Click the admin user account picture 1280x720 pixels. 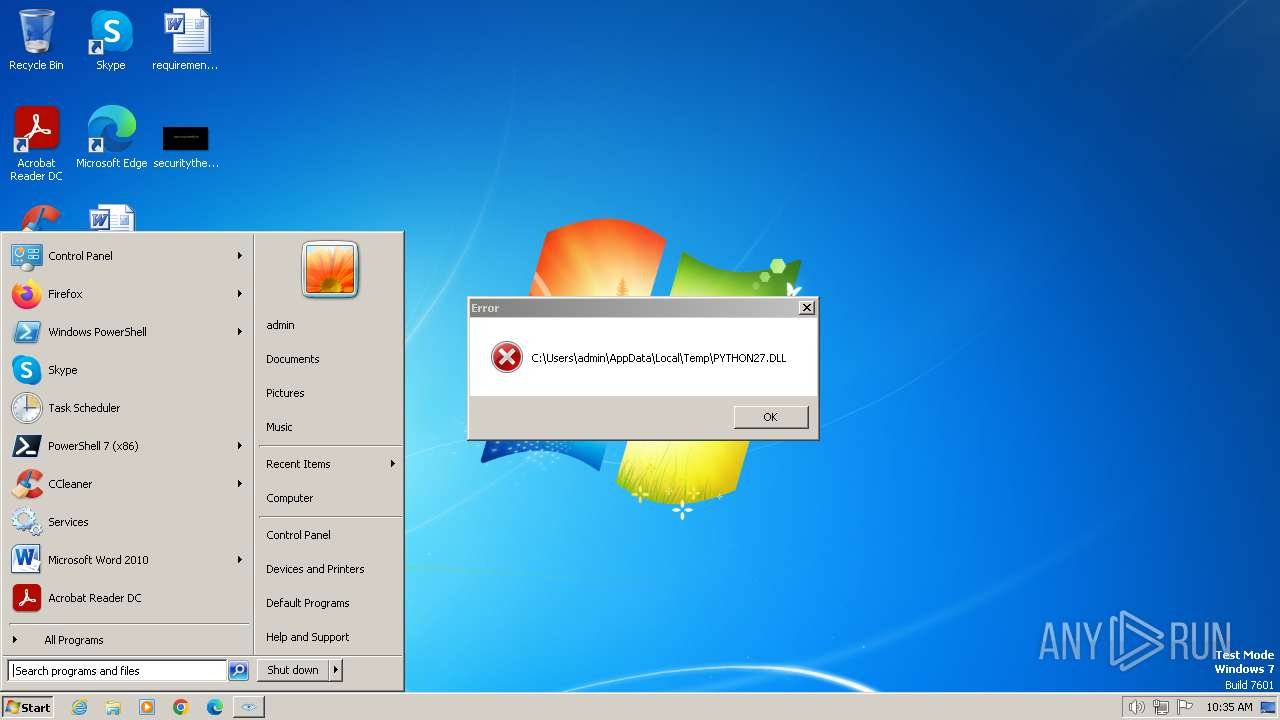pos(330,269)
